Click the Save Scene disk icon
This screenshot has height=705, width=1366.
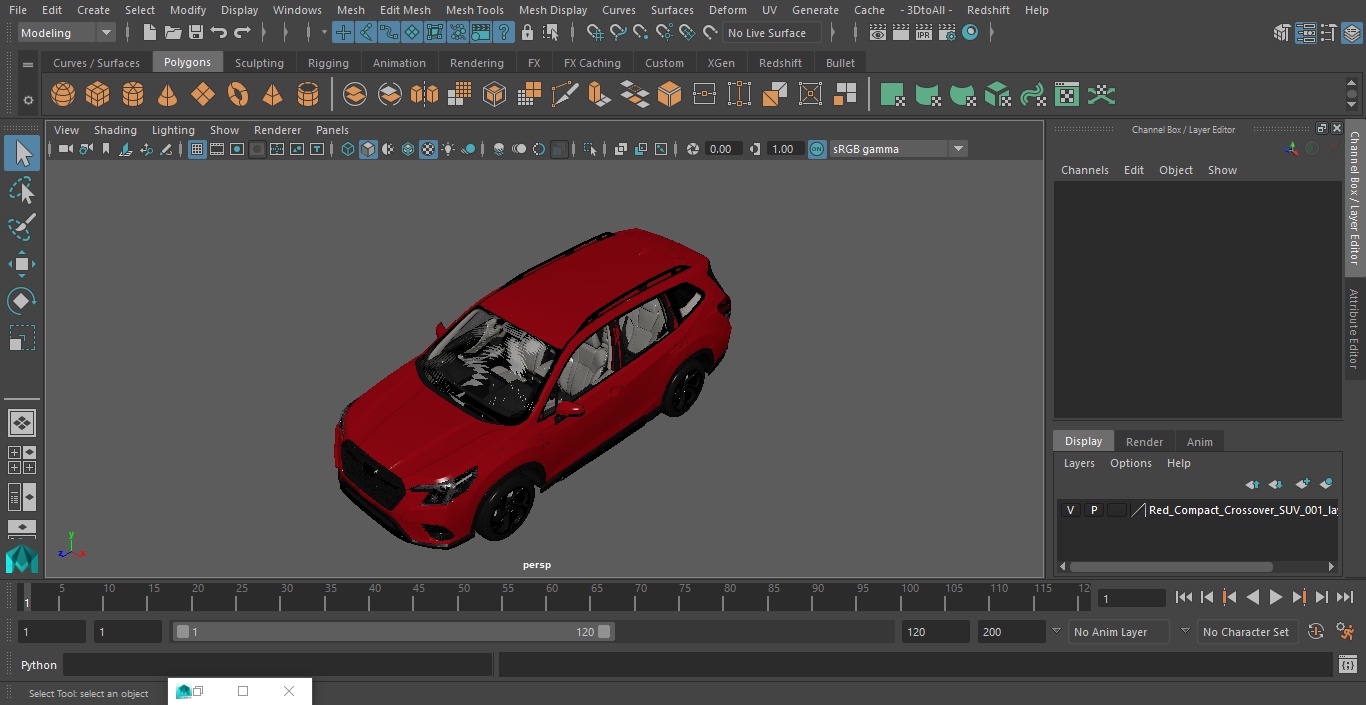tap(196, 33)
